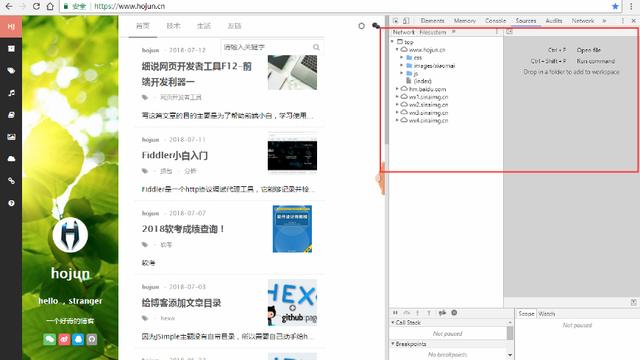Click the red Weibo social icon
This screenshot has width=640, height=360.
pos(64,339)
